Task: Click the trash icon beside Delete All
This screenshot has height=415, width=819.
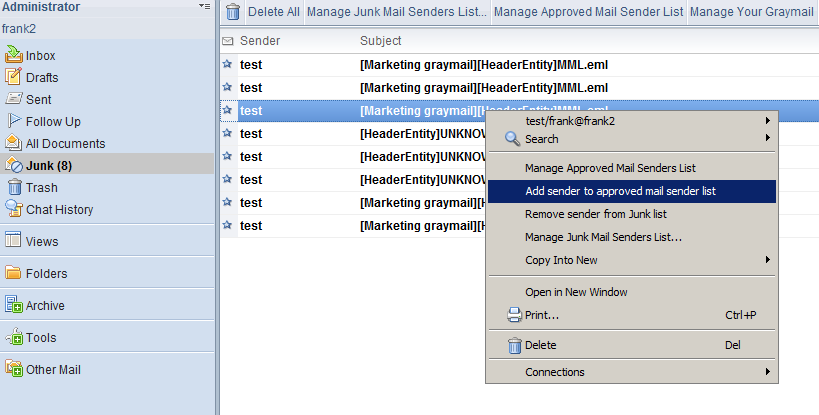Action: click(233, 12)
